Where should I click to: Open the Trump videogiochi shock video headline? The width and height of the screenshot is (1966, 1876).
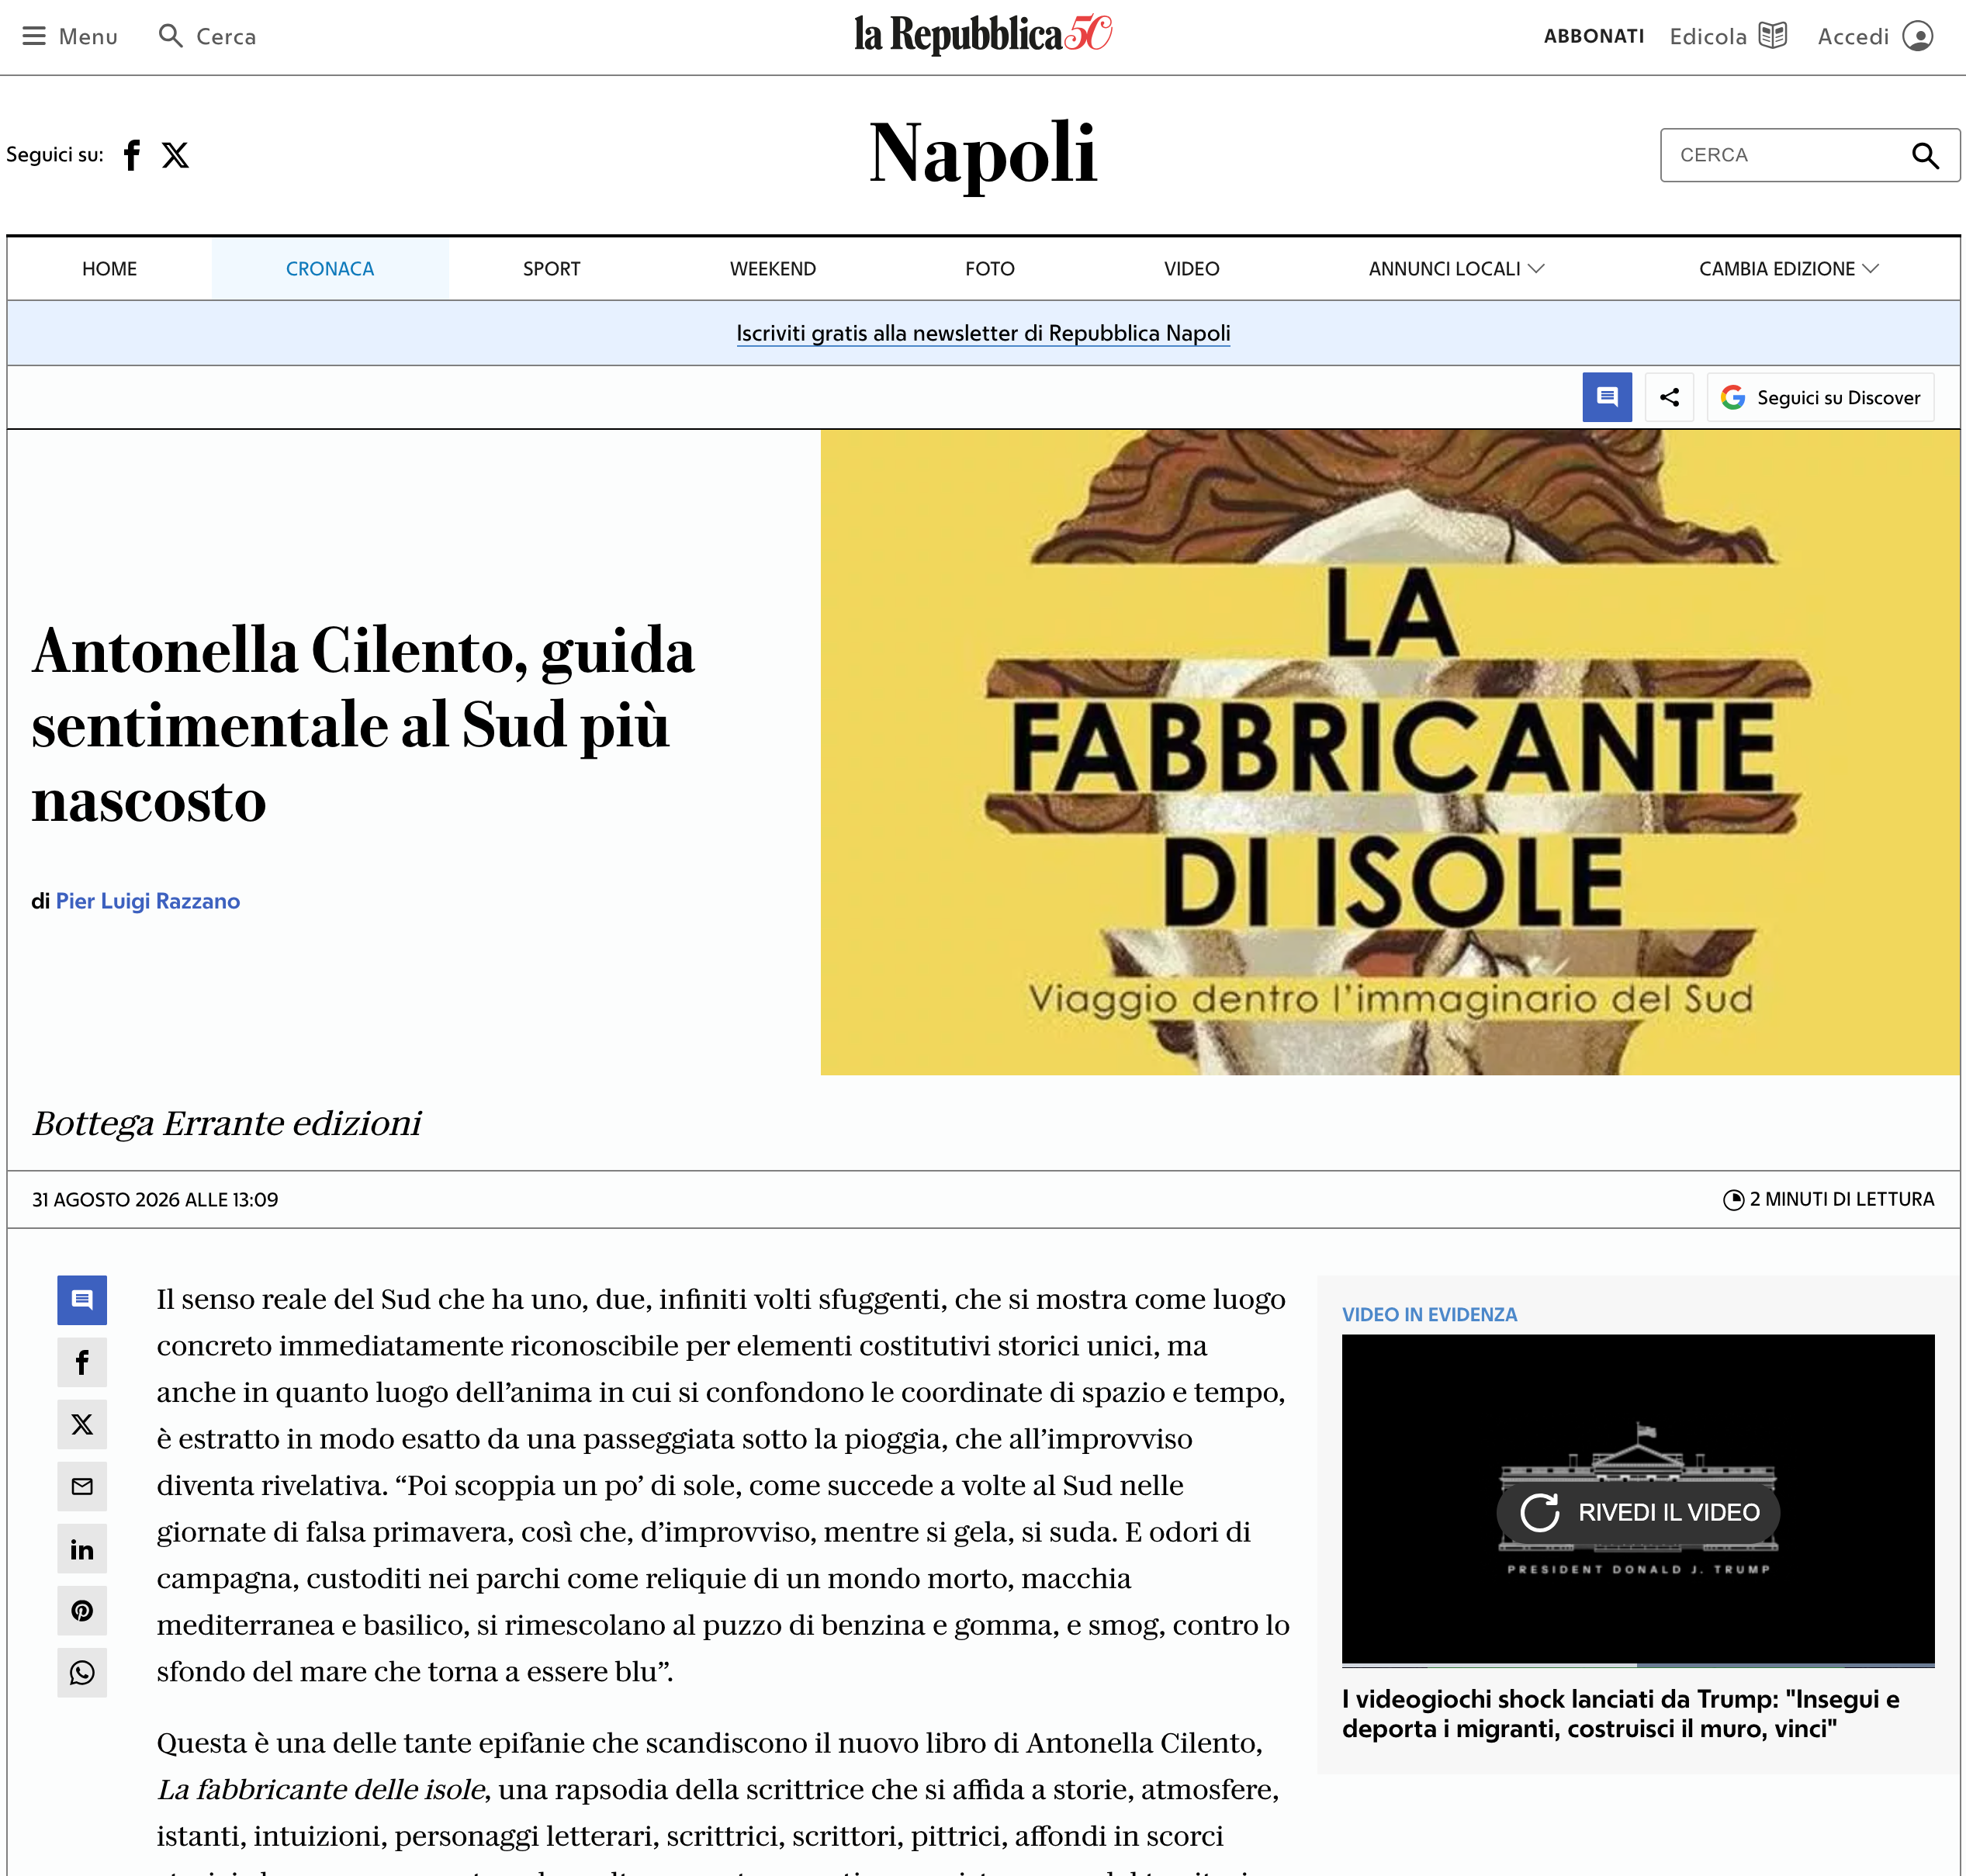pyautogui.click(x=1621, y=1714)
